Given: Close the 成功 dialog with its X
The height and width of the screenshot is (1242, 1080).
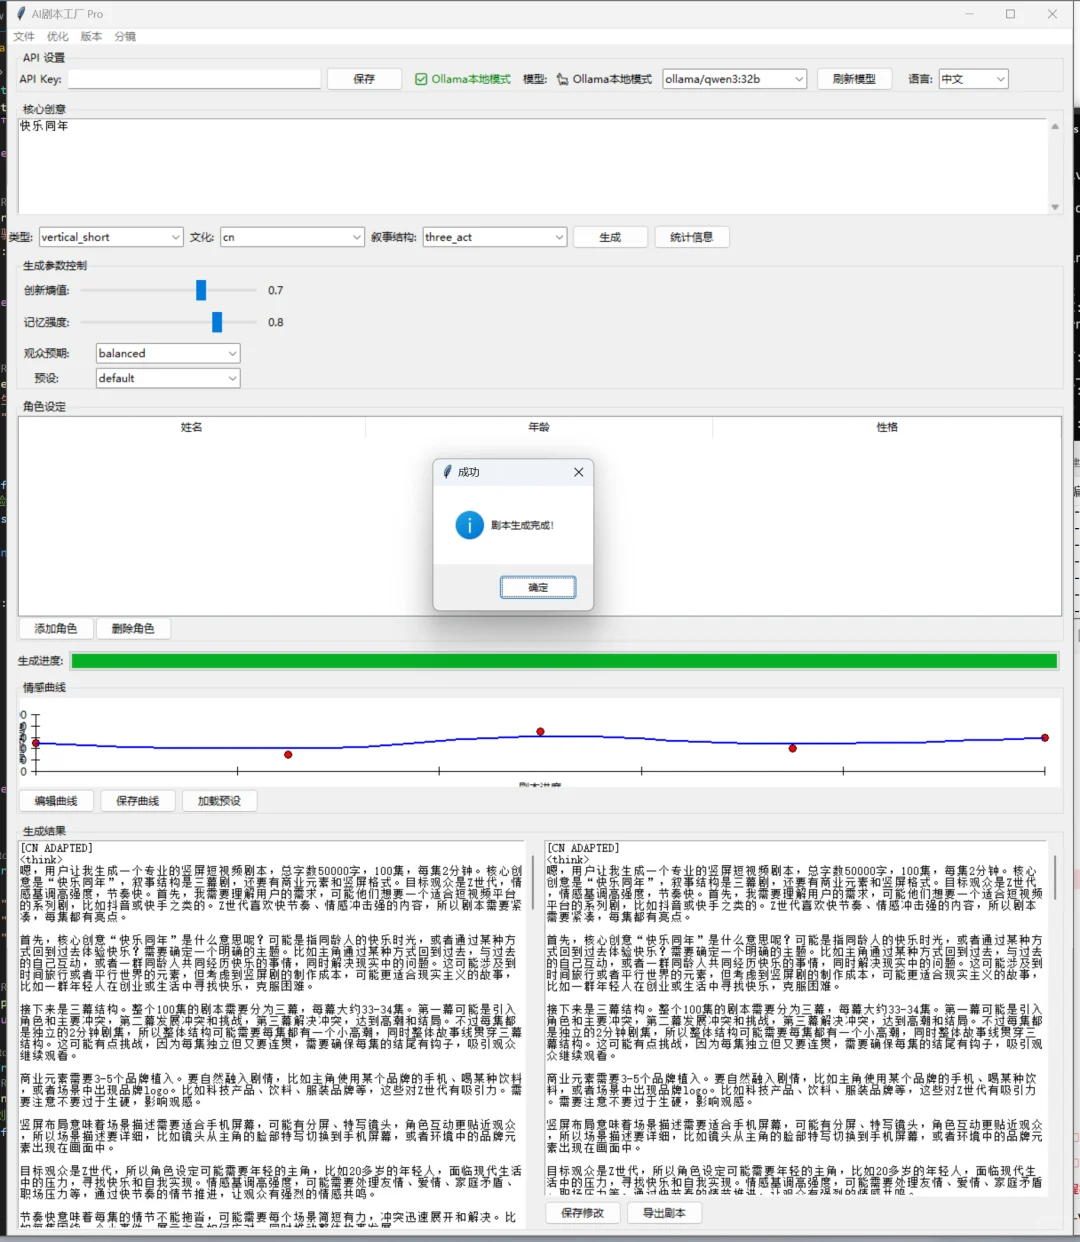Looking at the screenshot, I should [x=578, y=472].
